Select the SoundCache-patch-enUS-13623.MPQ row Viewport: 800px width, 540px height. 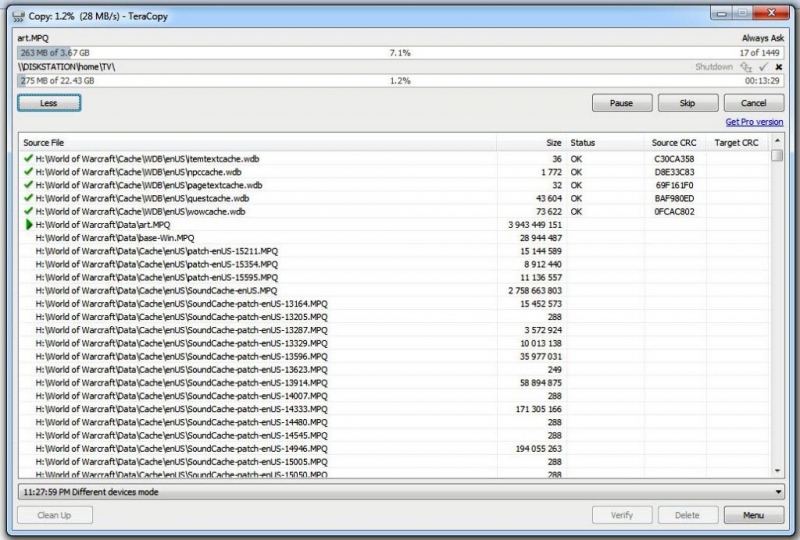tap(395, 370)
